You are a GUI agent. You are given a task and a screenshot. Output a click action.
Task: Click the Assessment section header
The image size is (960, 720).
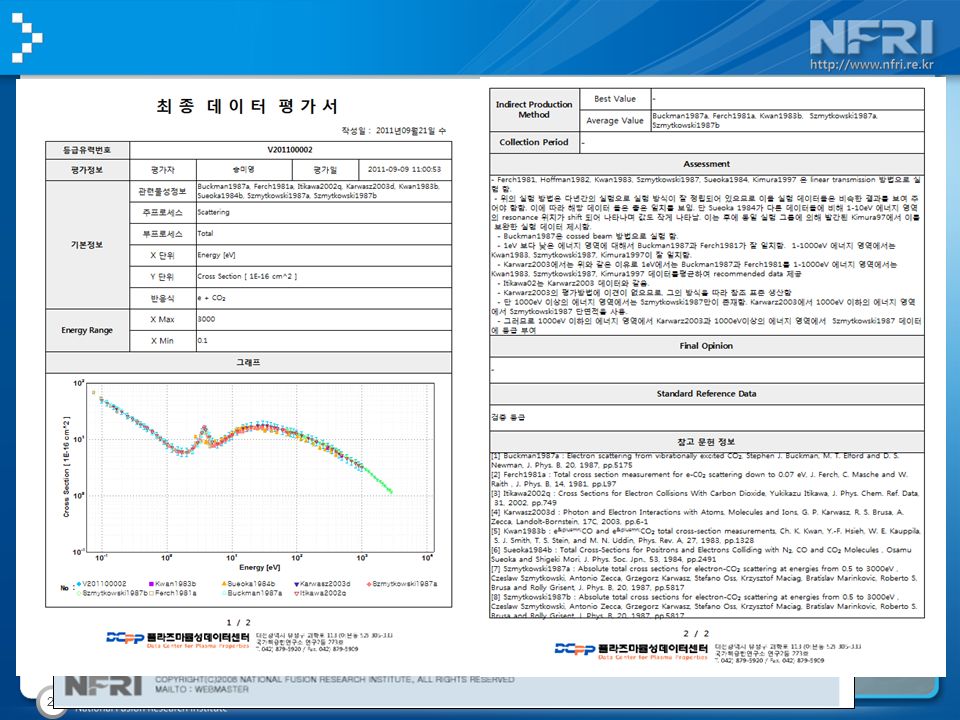click(x=707, y=164)
